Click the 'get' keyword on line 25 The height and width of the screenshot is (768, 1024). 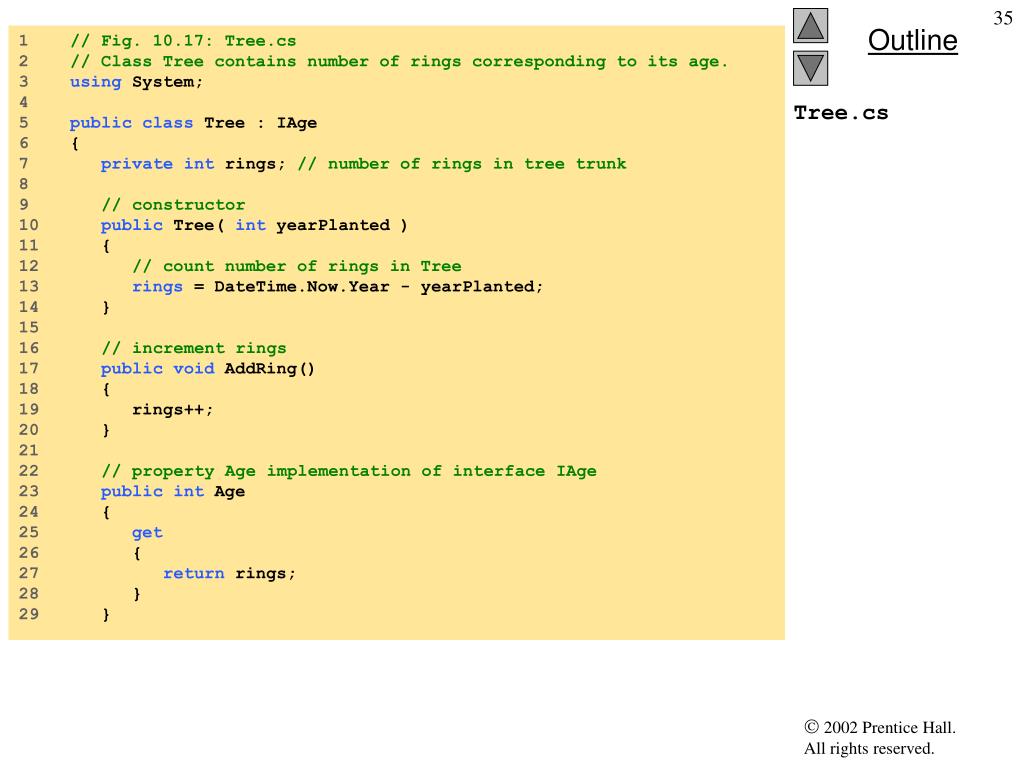147,532
